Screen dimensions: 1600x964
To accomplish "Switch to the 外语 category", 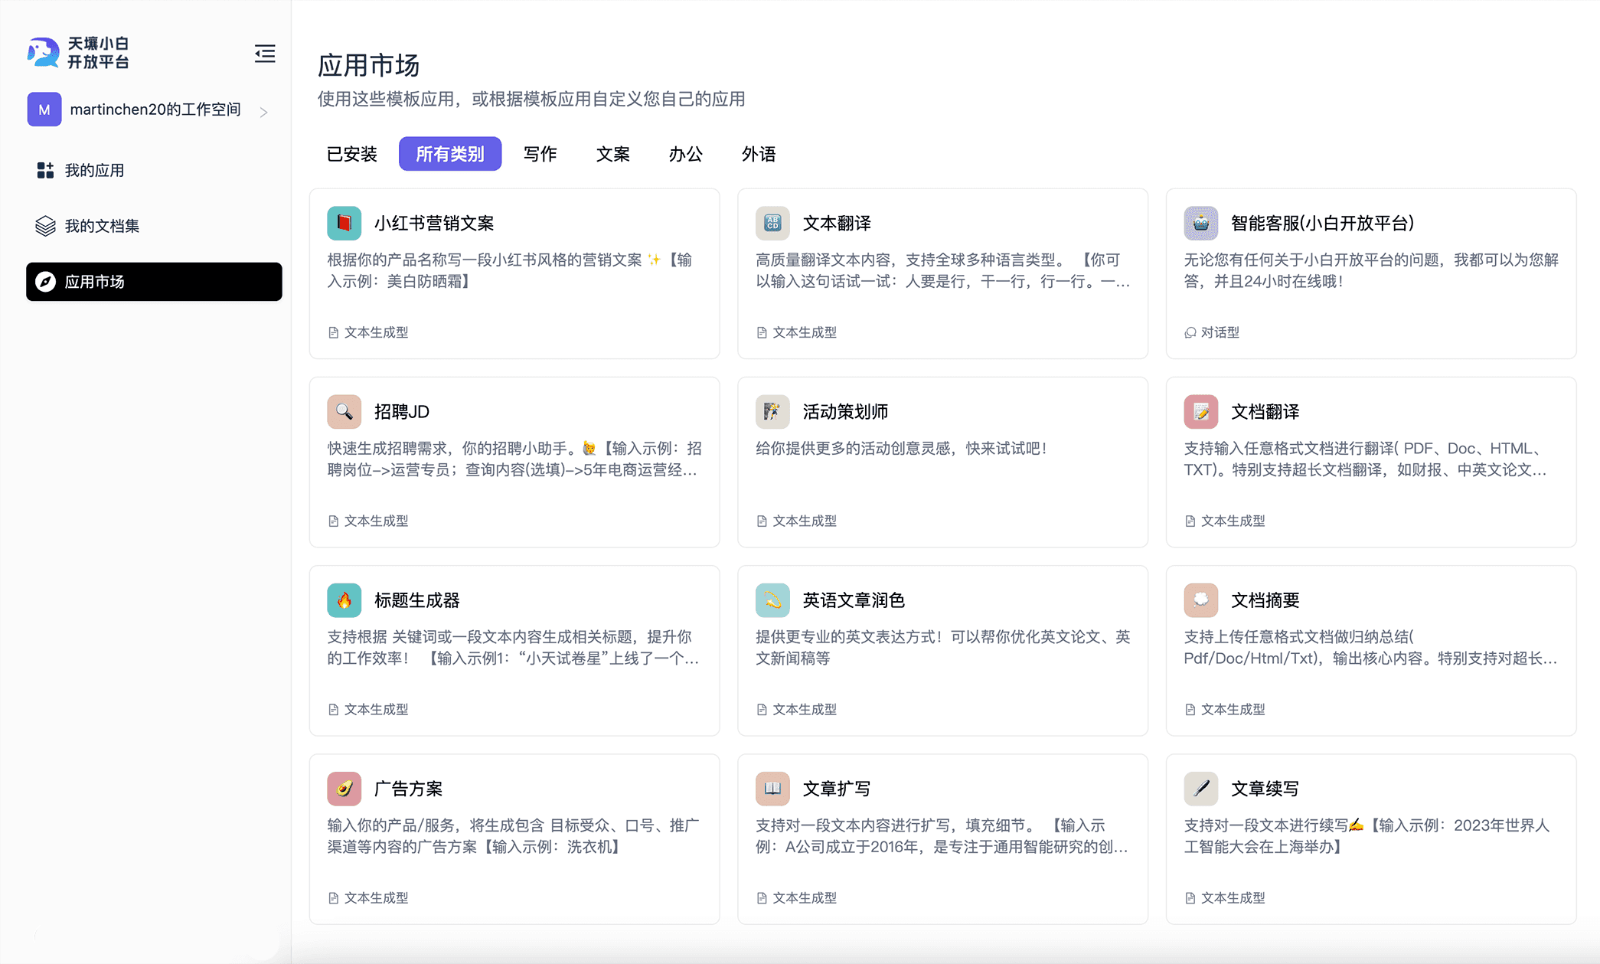I will [759, 154].
